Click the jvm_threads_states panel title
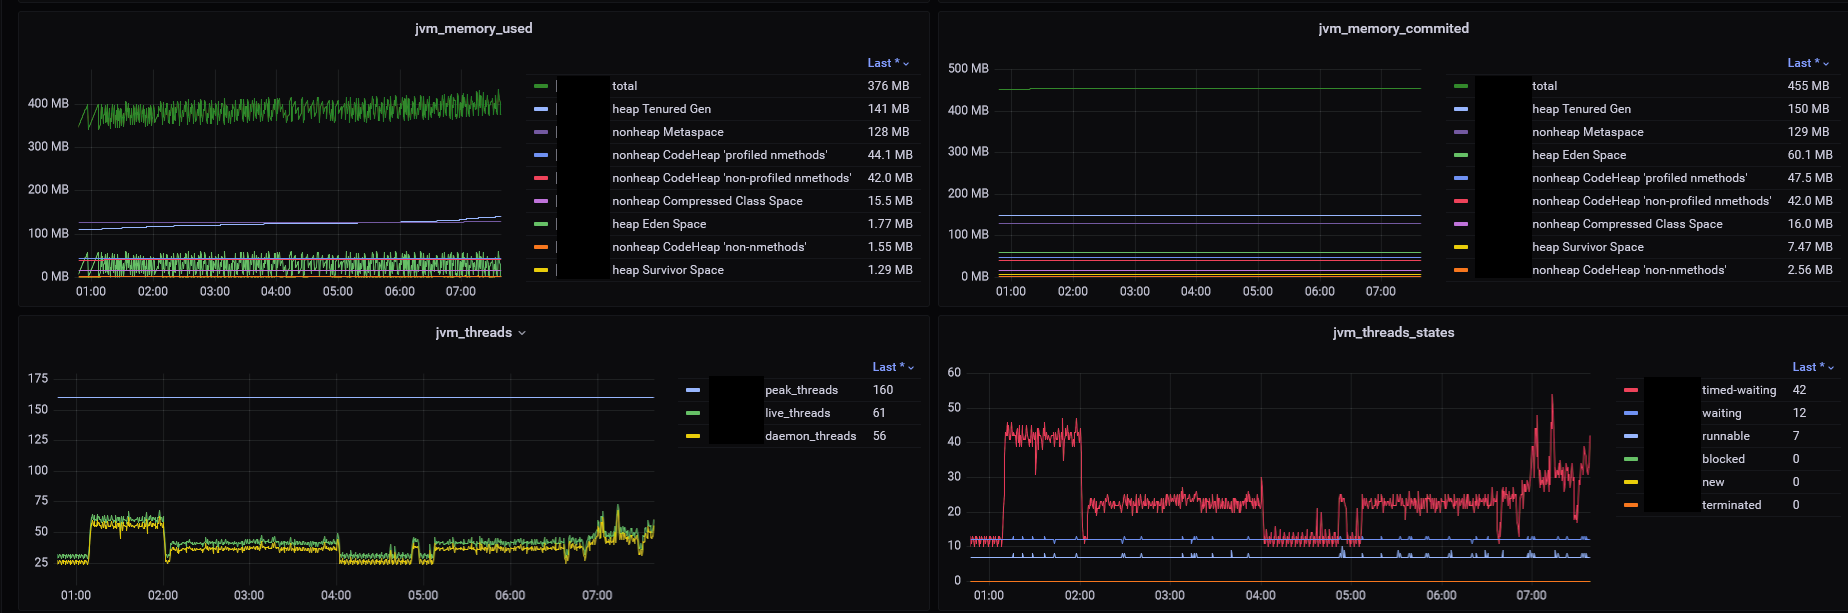Viewport: 1848px width, 613px height. click(x=1394, y=333)
